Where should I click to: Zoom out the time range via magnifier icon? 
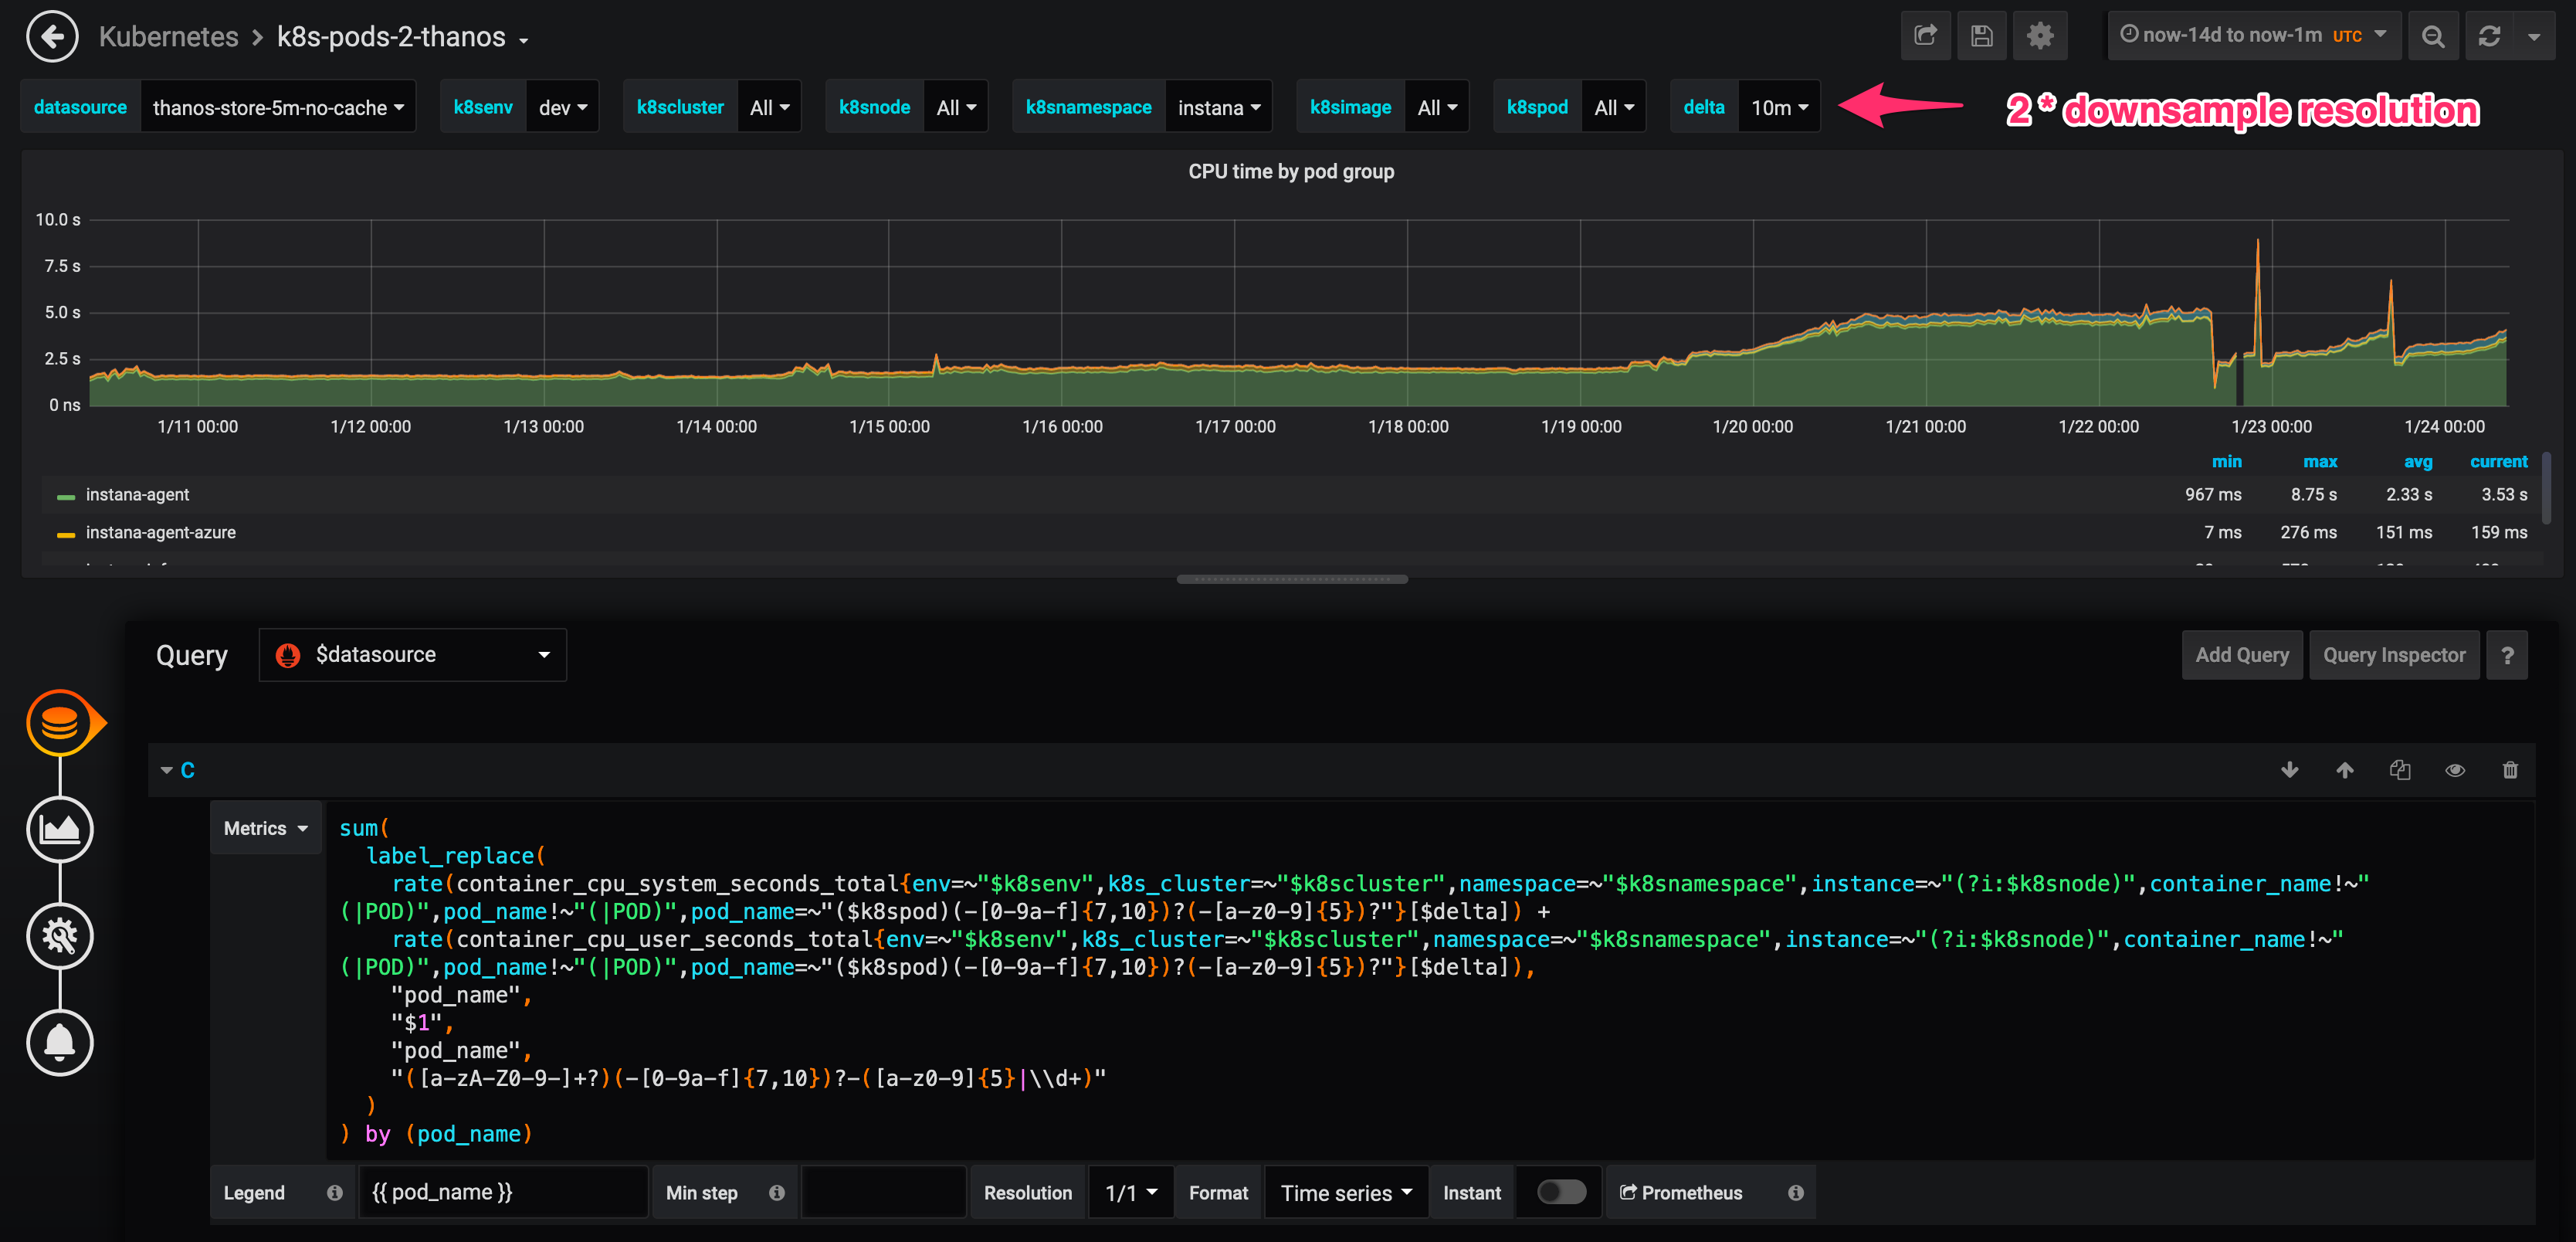pos(2433,35)
